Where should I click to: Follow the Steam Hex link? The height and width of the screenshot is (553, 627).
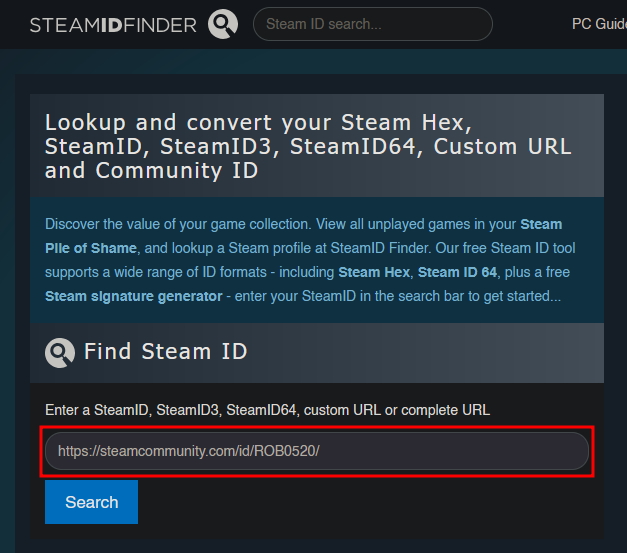[x=374, y=272]
